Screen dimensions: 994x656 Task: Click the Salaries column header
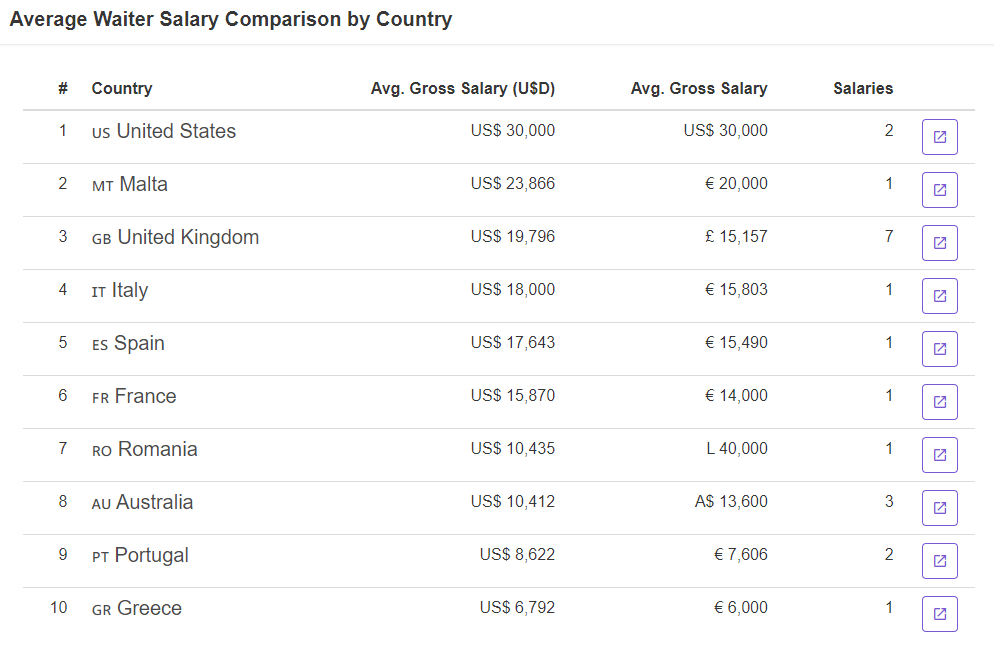click(x=863, y=88)
